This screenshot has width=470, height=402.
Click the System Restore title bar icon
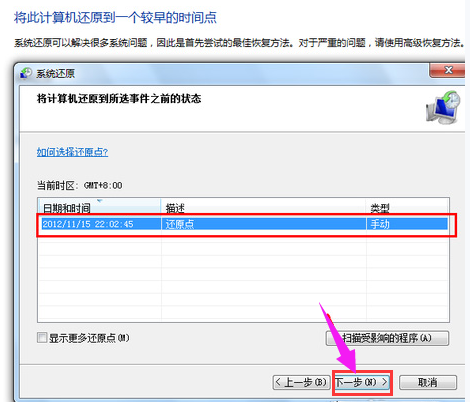(x=26, y=73)
